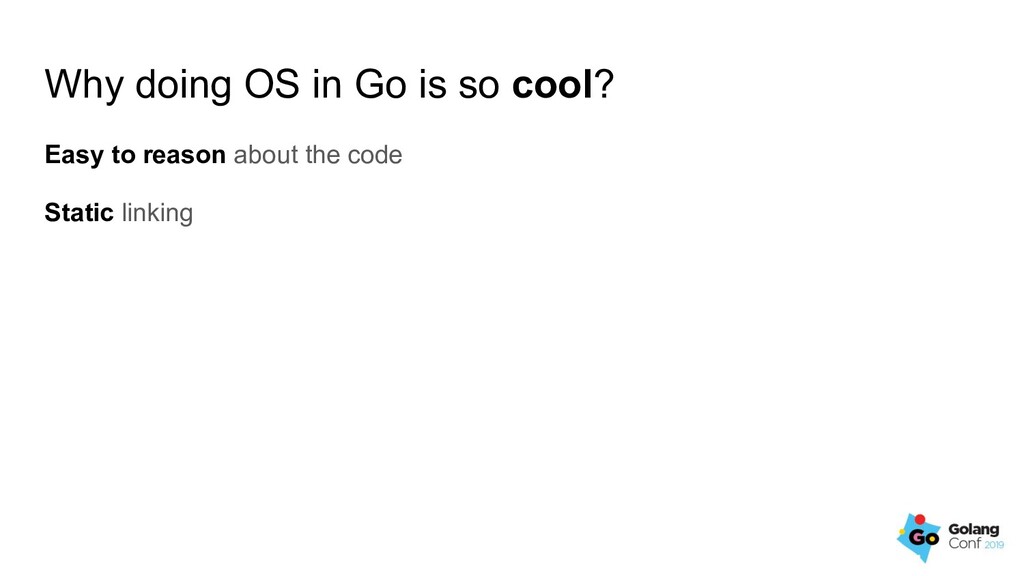Click the bold word "Static"
This screenshot has width=1024, height=576.
point(79,212)
